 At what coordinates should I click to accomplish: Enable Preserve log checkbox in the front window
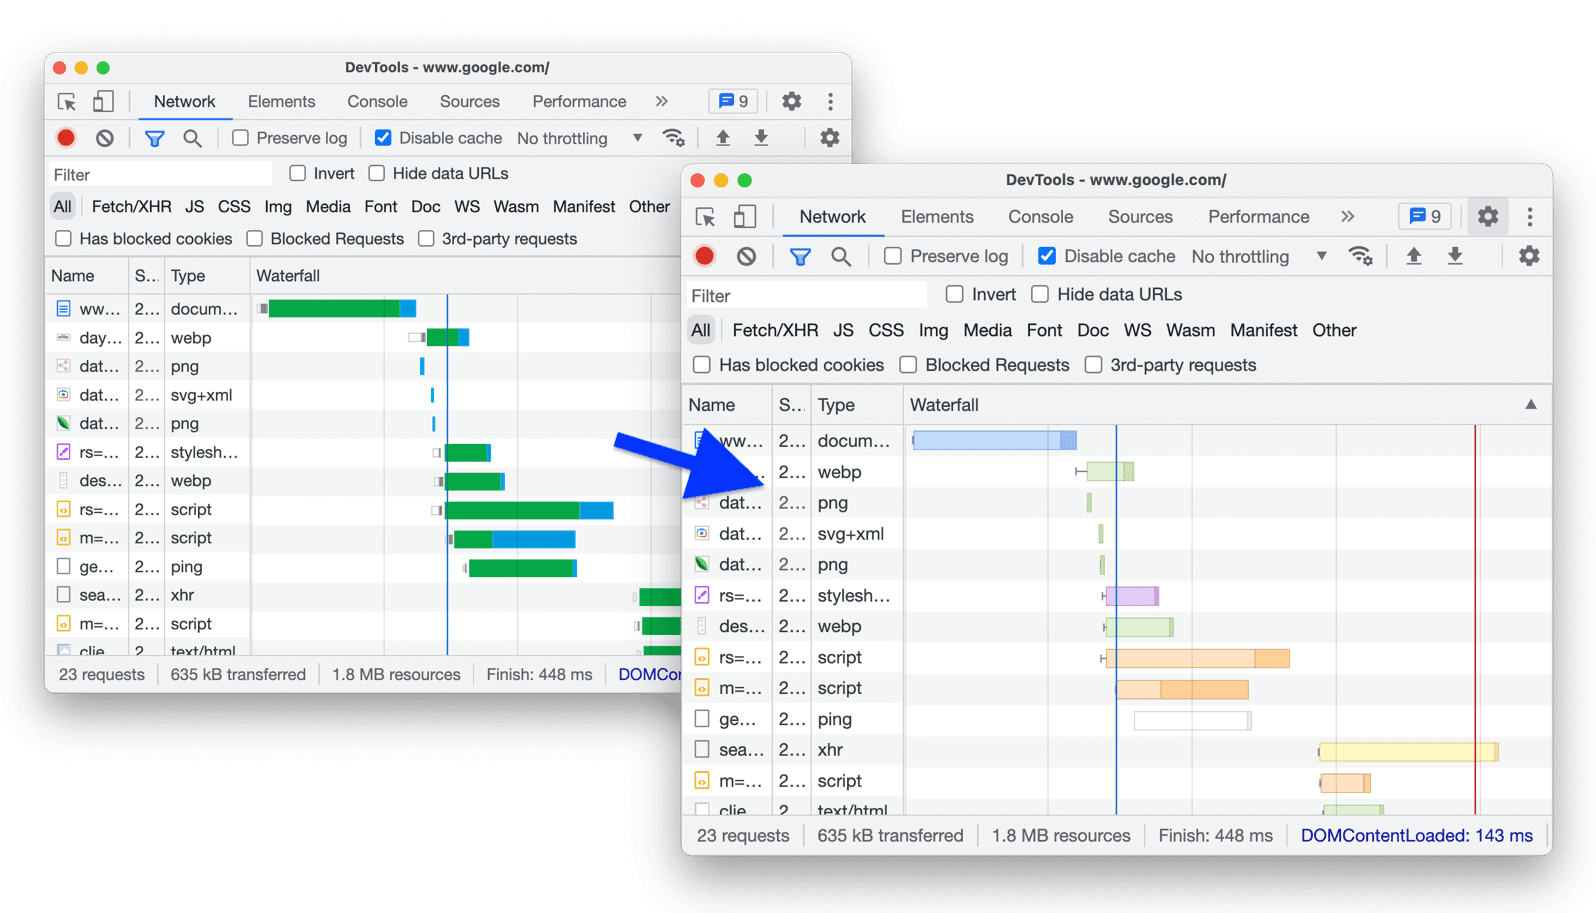893,256
